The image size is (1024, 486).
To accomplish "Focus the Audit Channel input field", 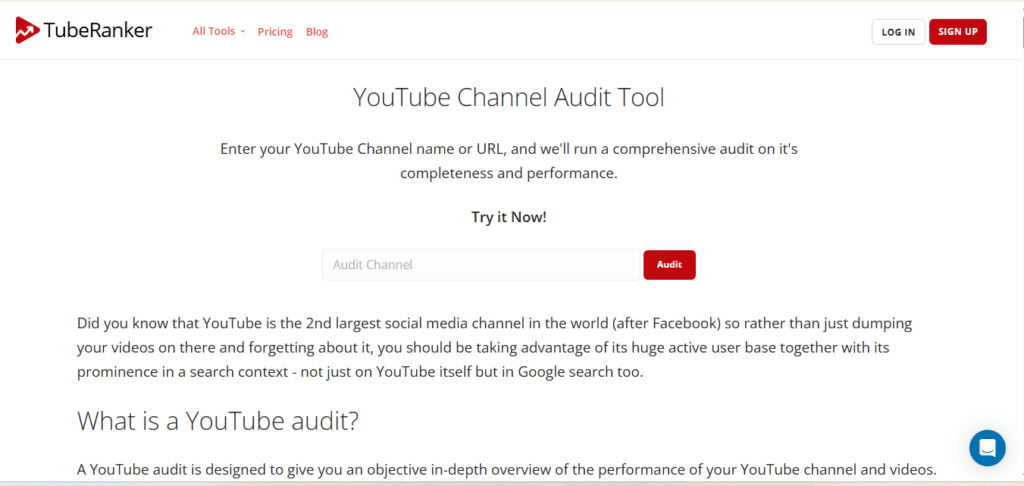I will click(481, 265).
